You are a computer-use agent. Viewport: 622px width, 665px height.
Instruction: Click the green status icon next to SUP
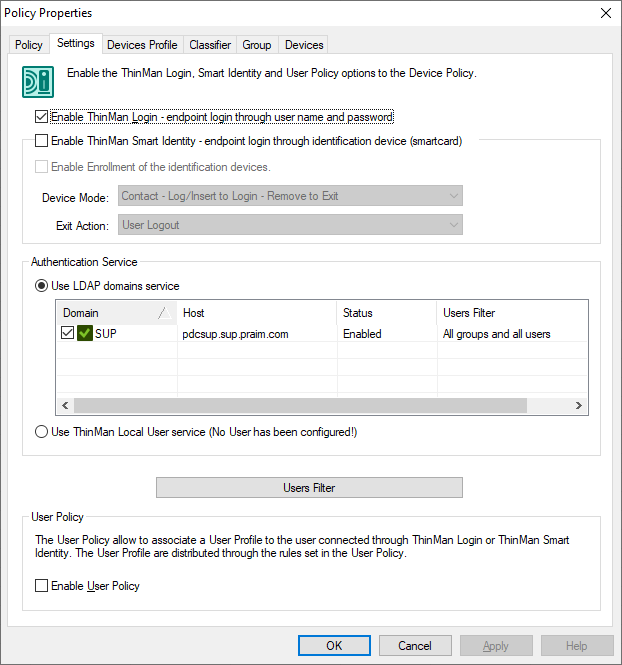[x=84, y=333]
